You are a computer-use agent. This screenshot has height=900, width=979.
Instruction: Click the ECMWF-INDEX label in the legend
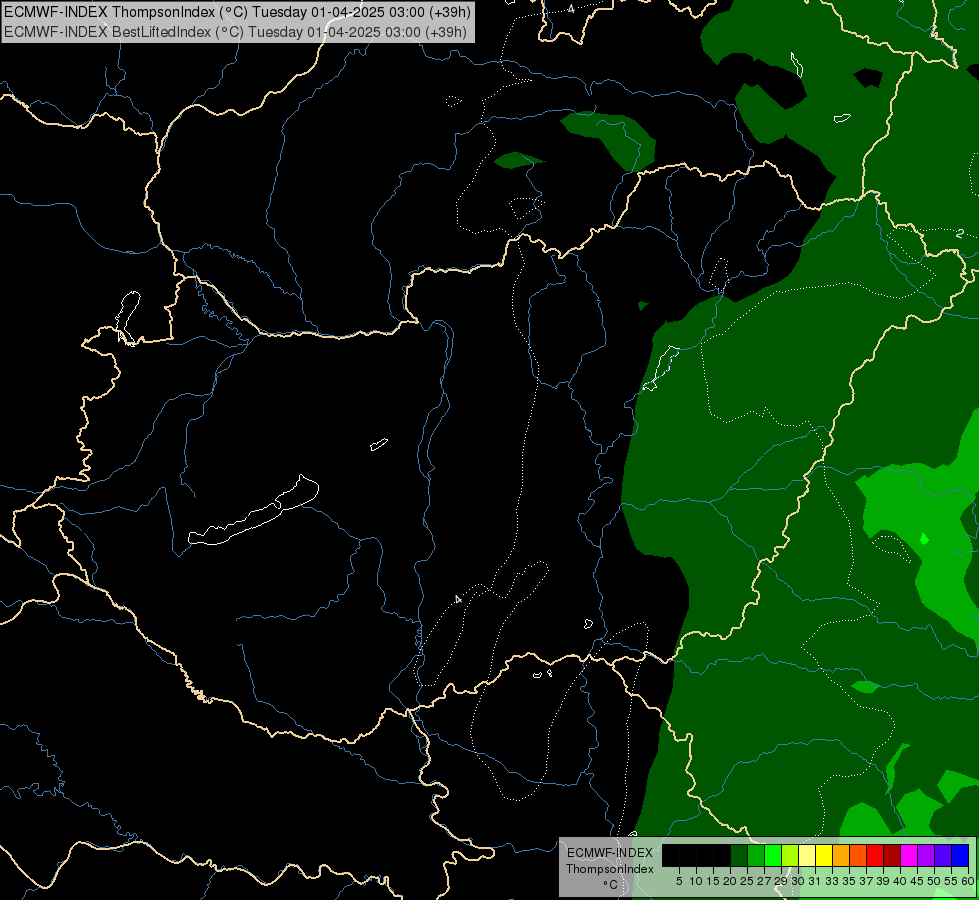pyautogui.click(x=610, y=853)
